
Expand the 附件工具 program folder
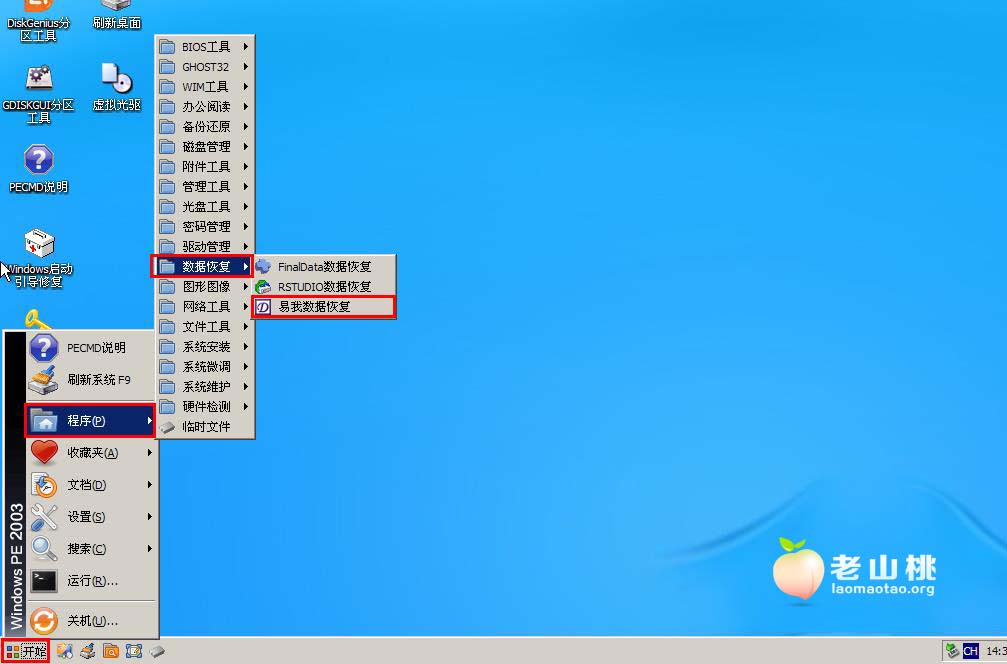pos(205,166)
